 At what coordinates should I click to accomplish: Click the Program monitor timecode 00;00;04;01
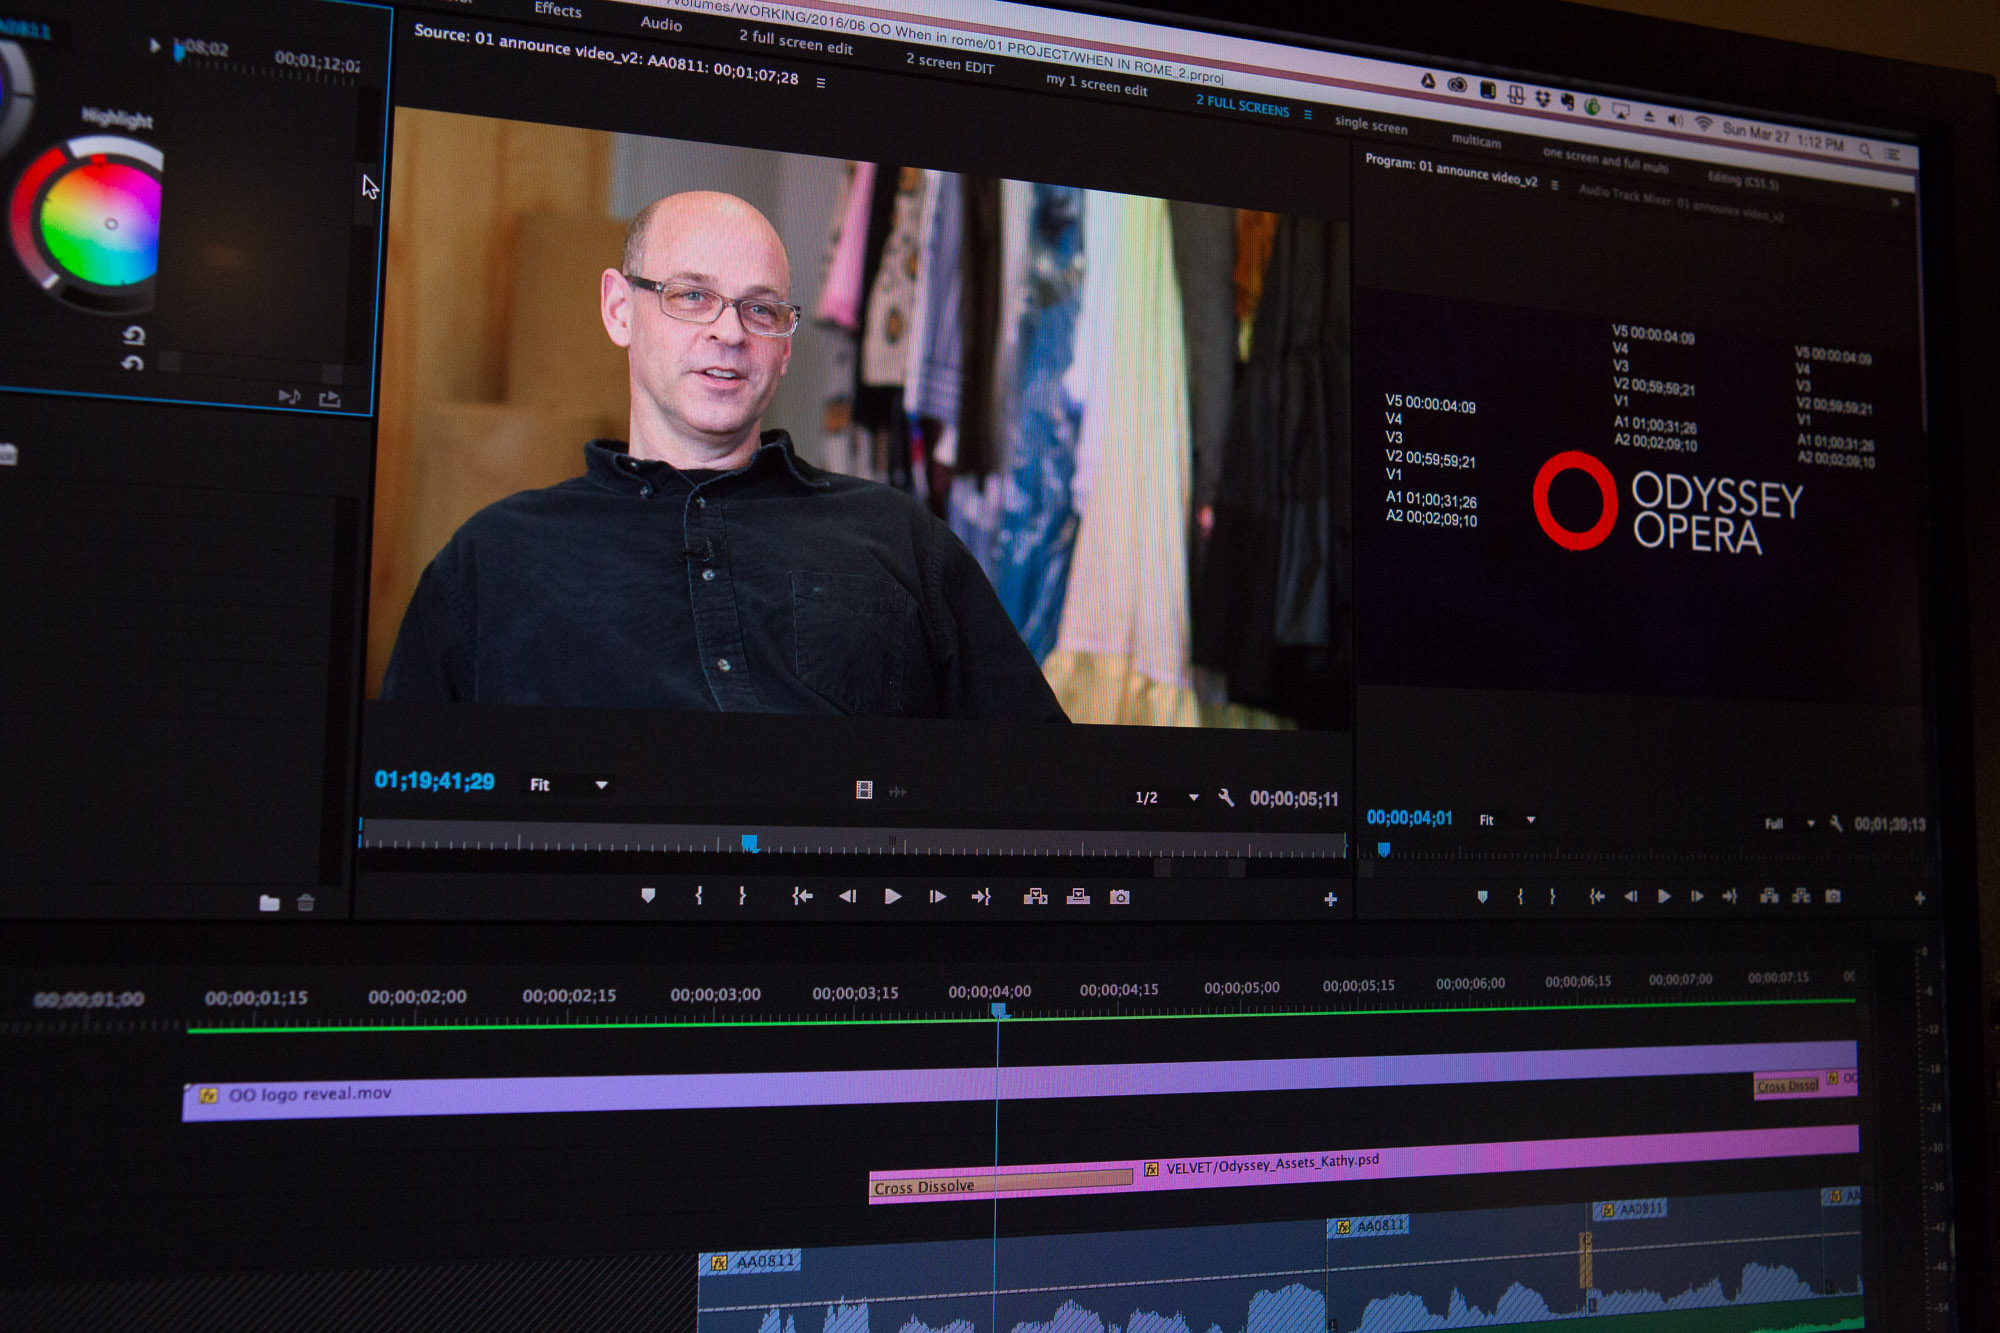[x=1409, y=817]
